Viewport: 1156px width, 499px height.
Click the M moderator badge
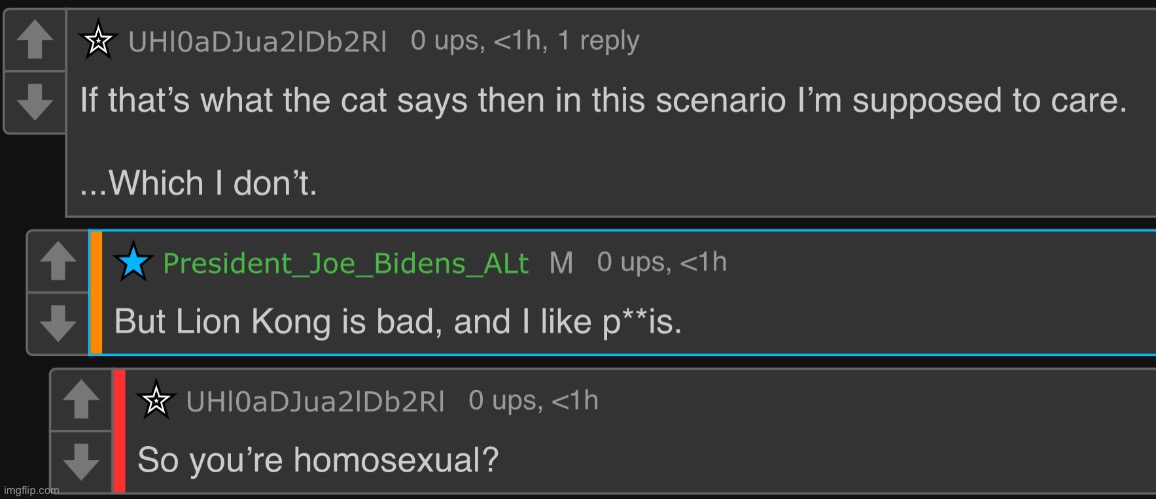561,263
